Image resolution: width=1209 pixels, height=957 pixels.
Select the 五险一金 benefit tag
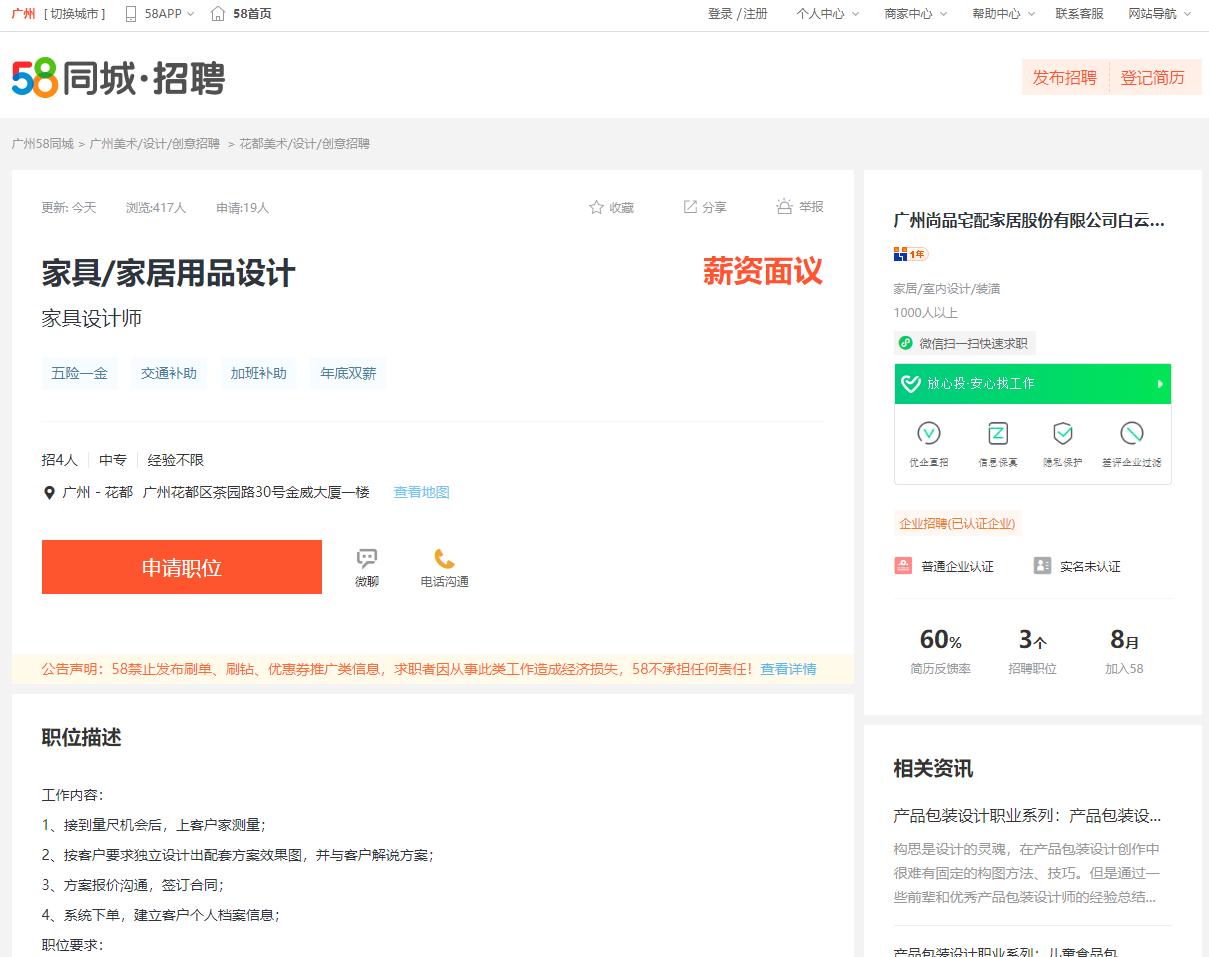click(x=79, y=372)
